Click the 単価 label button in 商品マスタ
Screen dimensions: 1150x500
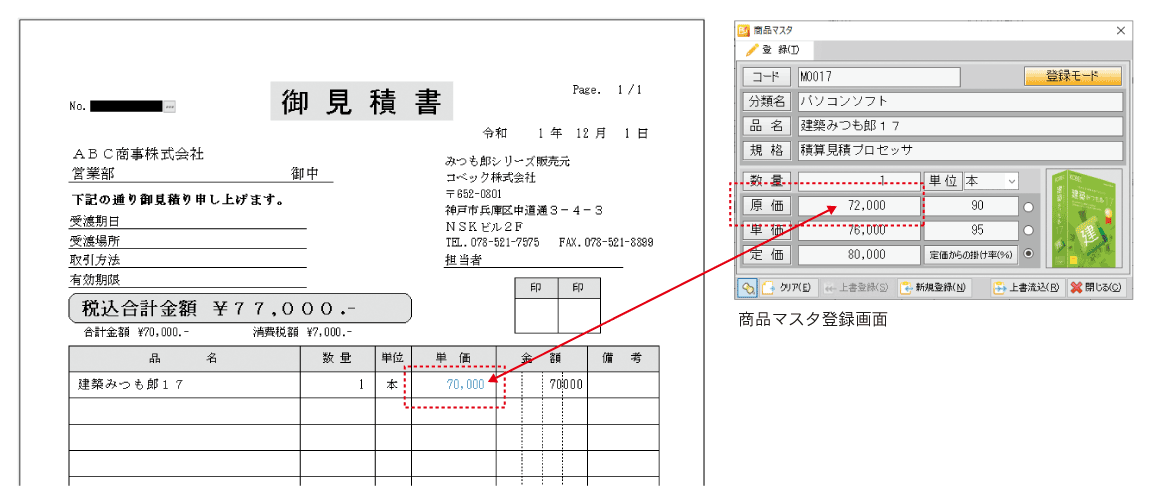766,230
